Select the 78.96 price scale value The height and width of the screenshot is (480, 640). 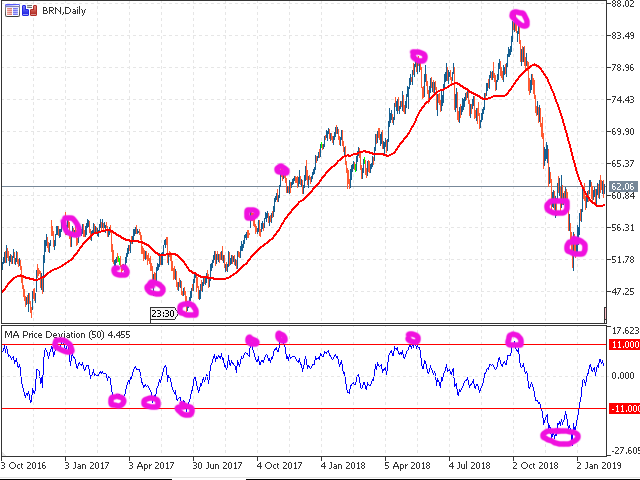623,67
